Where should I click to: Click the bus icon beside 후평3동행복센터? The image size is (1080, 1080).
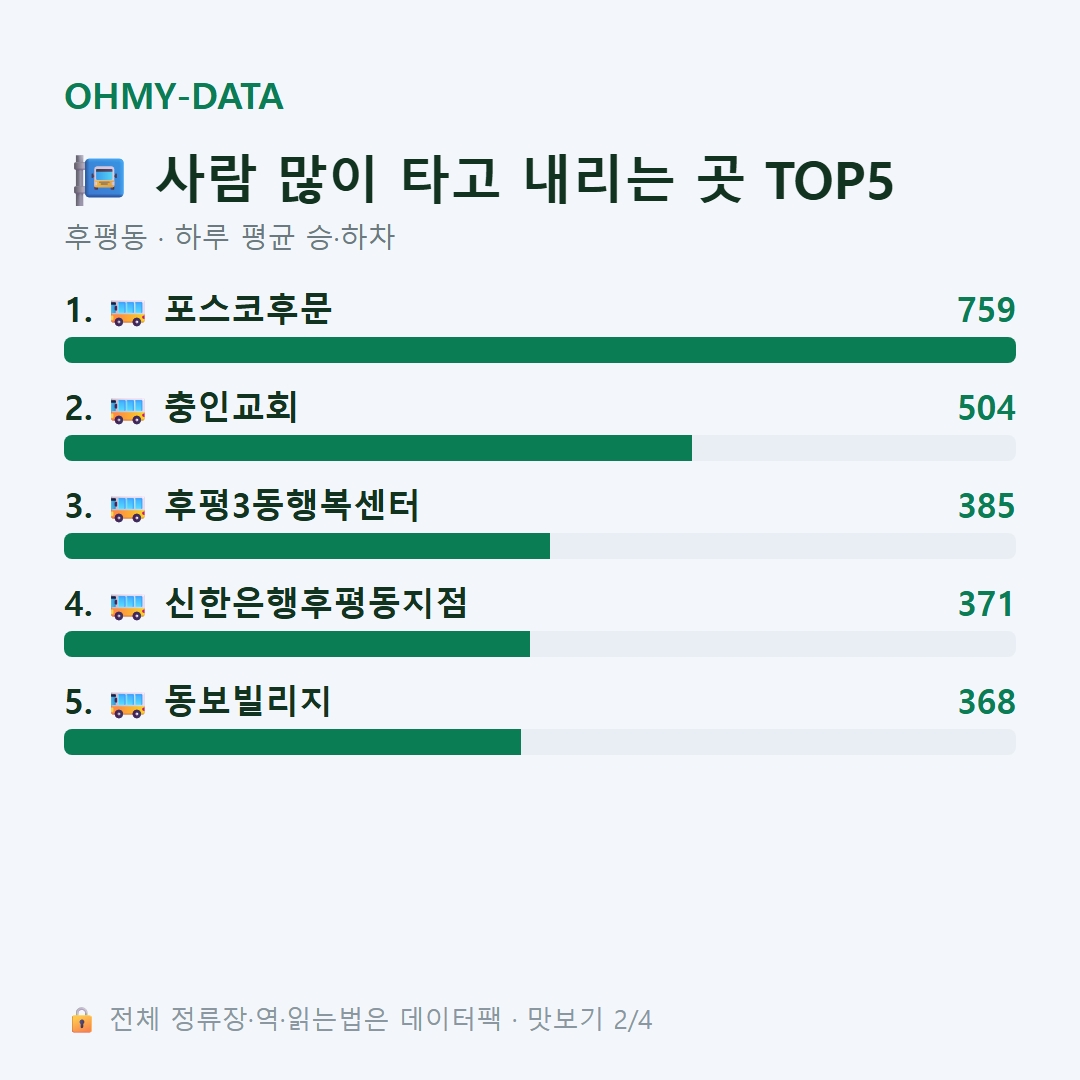coord(127,508)
